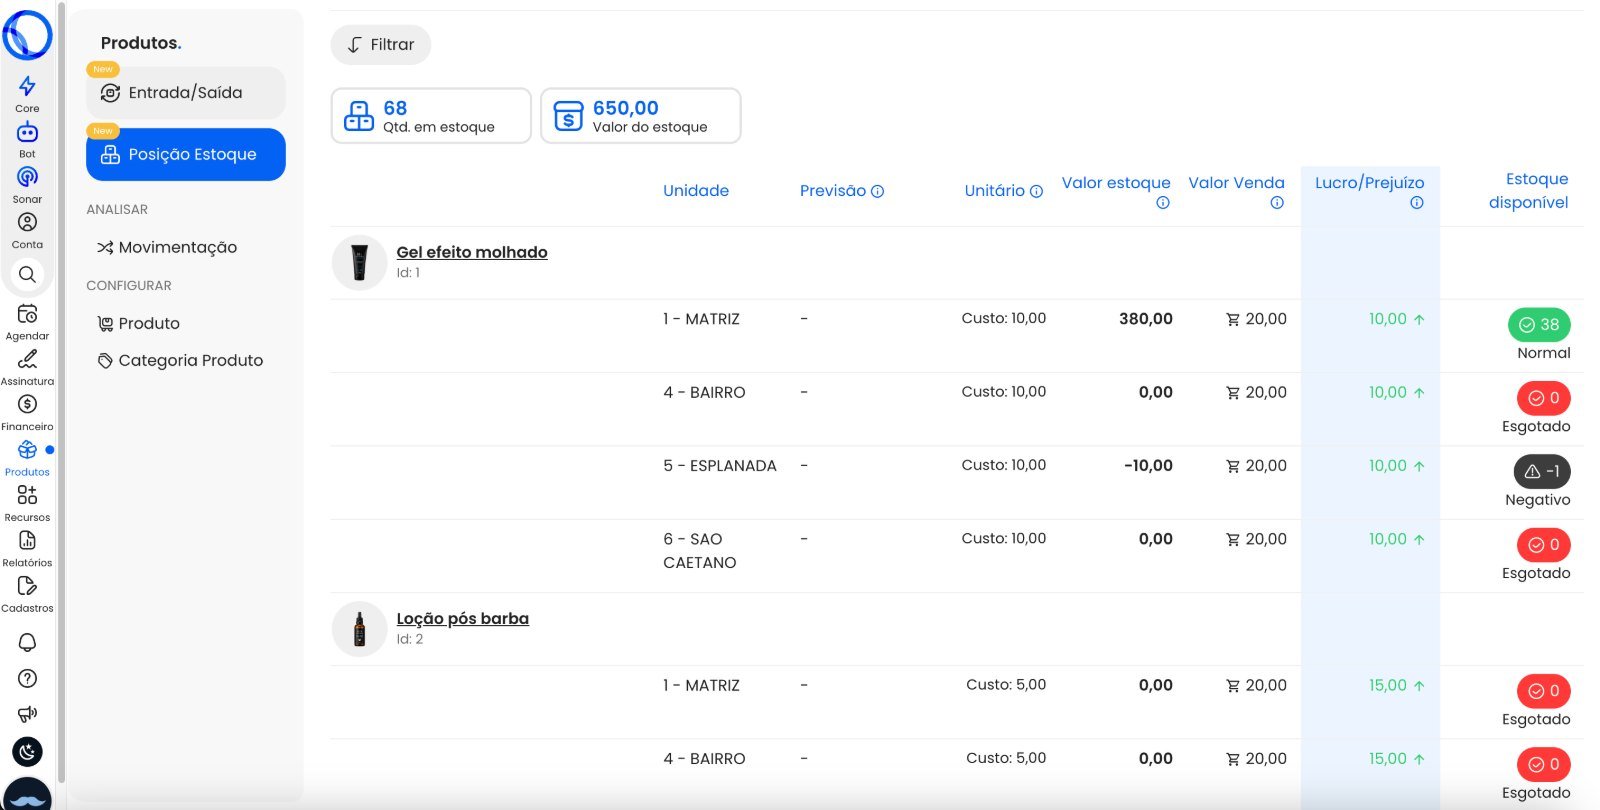Toggle dark mode moon icon
The height and width of the screenshot is (810, 1600).
(x=27, y=751)
